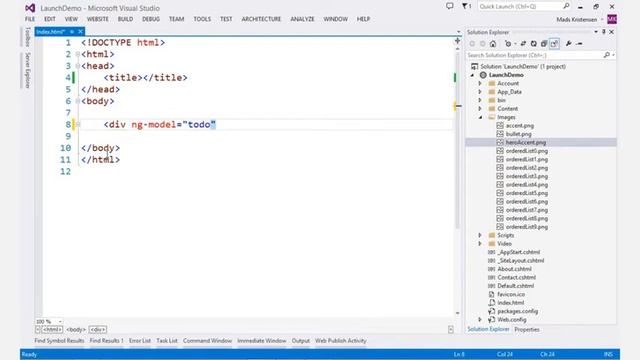
Task: Click Sync with Active Document icon
Action: point(523,44)
